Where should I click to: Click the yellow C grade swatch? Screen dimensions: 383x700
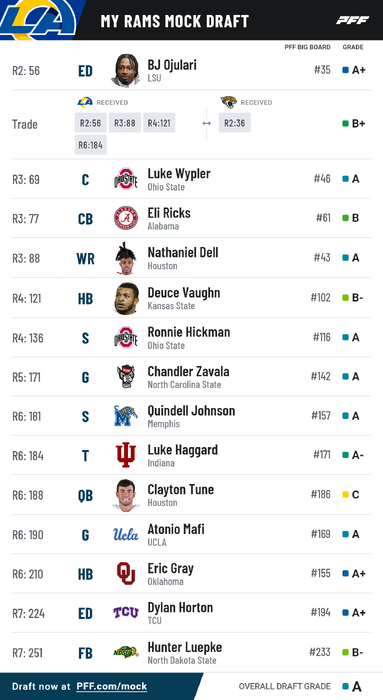[x=345, y=495]
